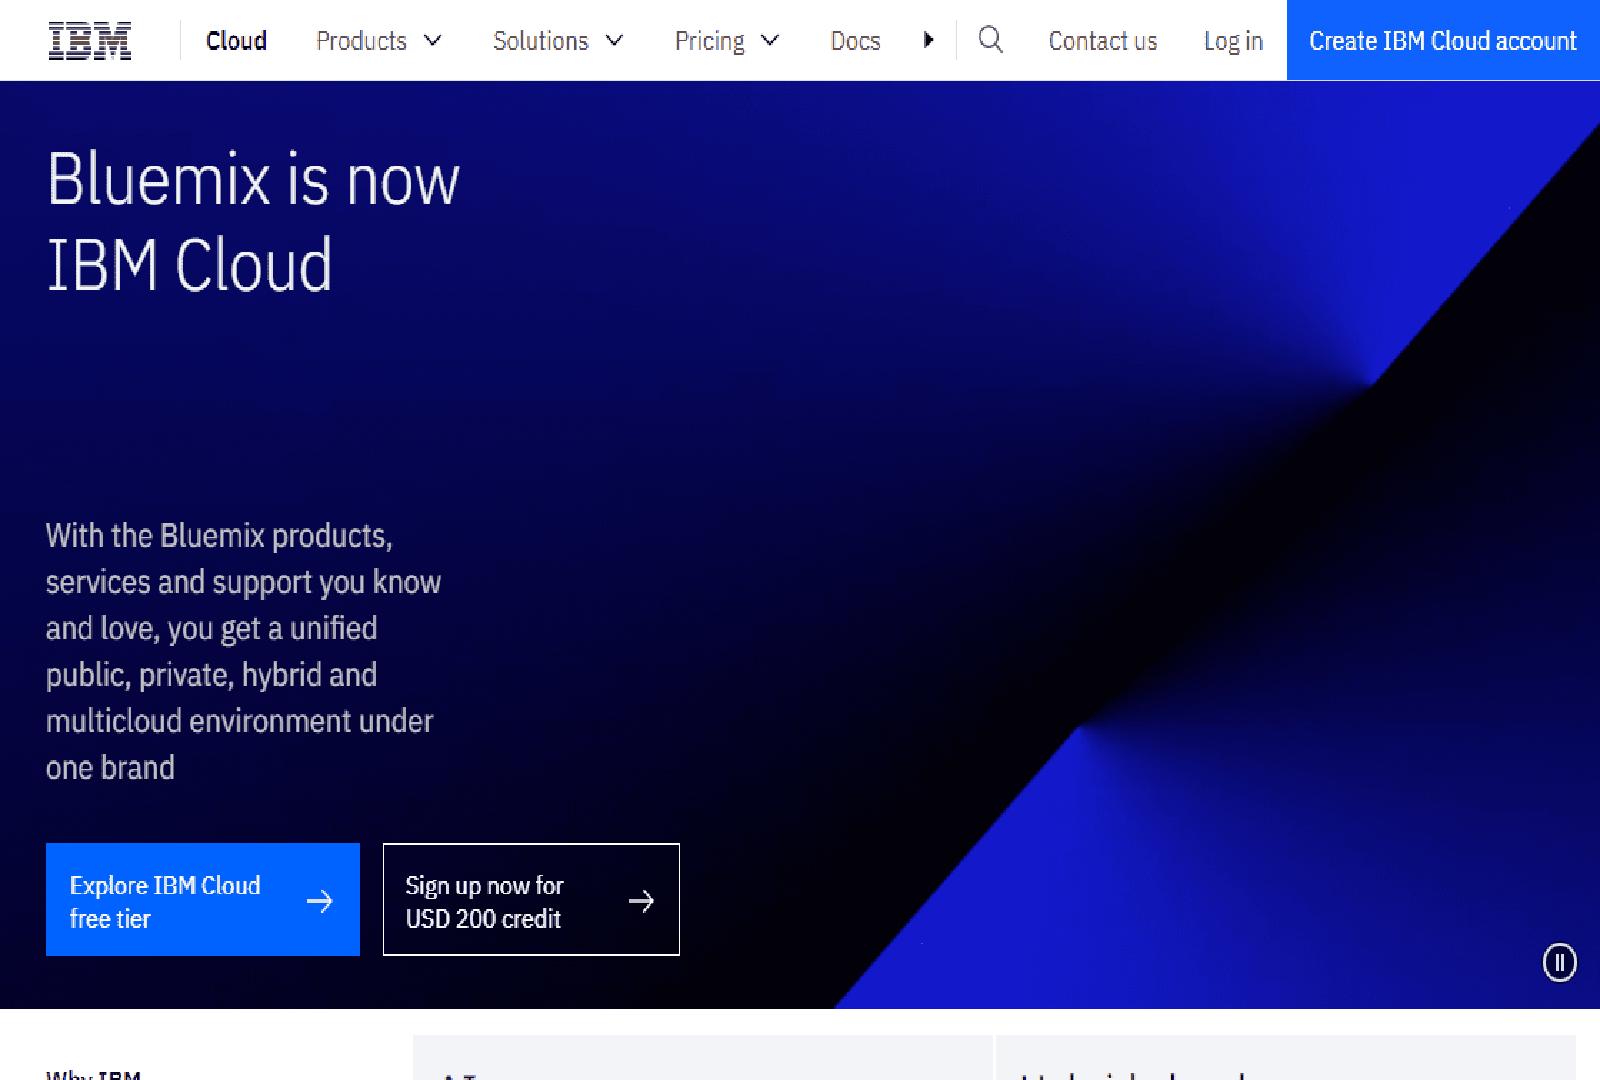Click the IBM logo
1600x1080 pixels.
pyautogui.click(x=88, y=40)
